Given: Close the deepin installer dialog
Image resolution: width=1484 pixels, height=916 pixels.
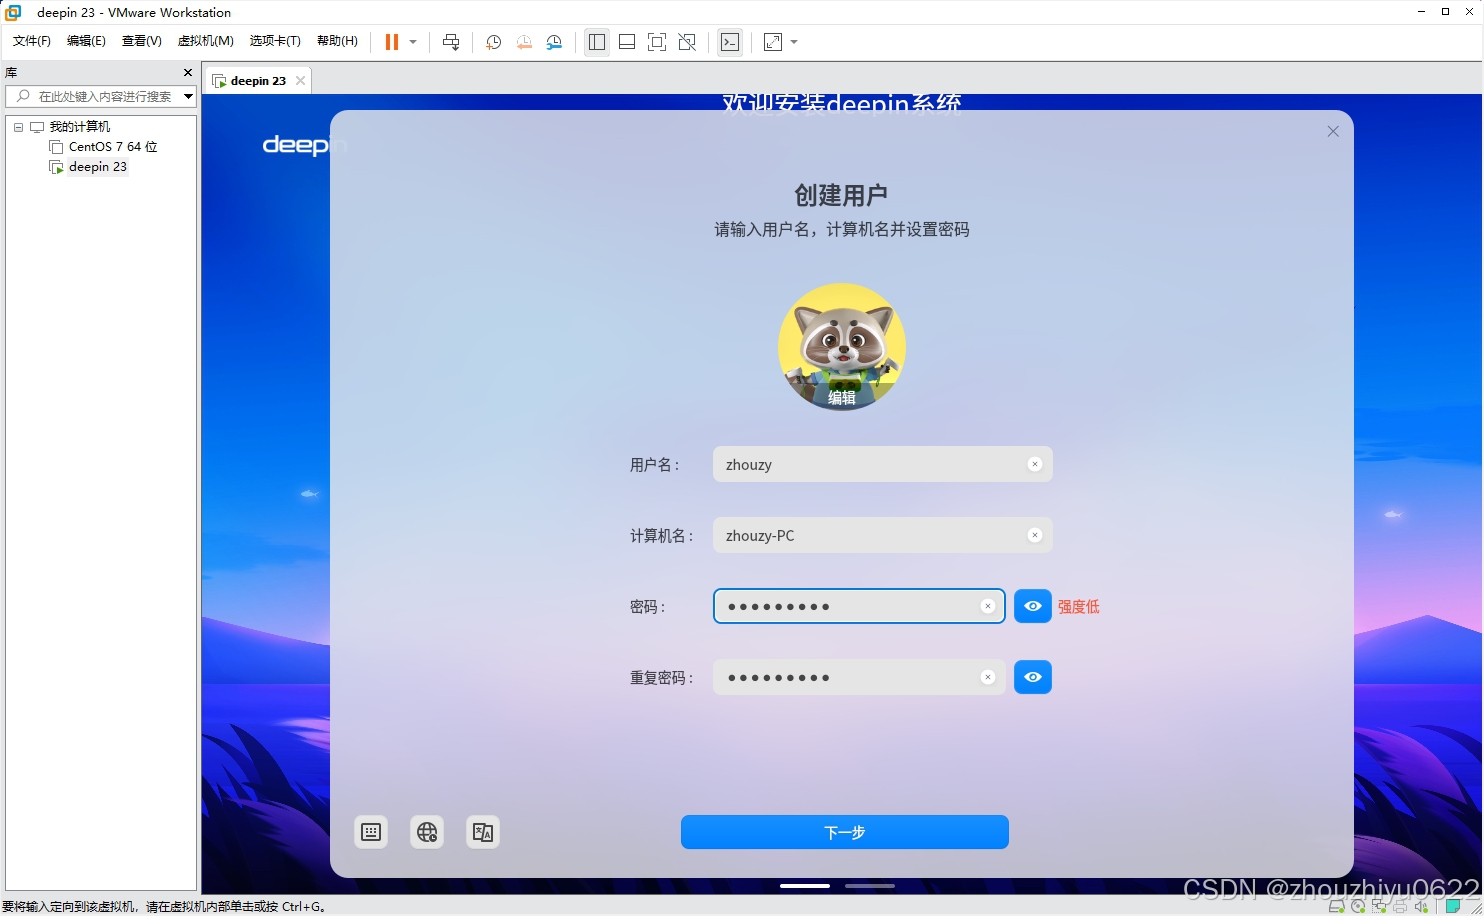Looking at the screenshot, I should (x=1333, y=131).
